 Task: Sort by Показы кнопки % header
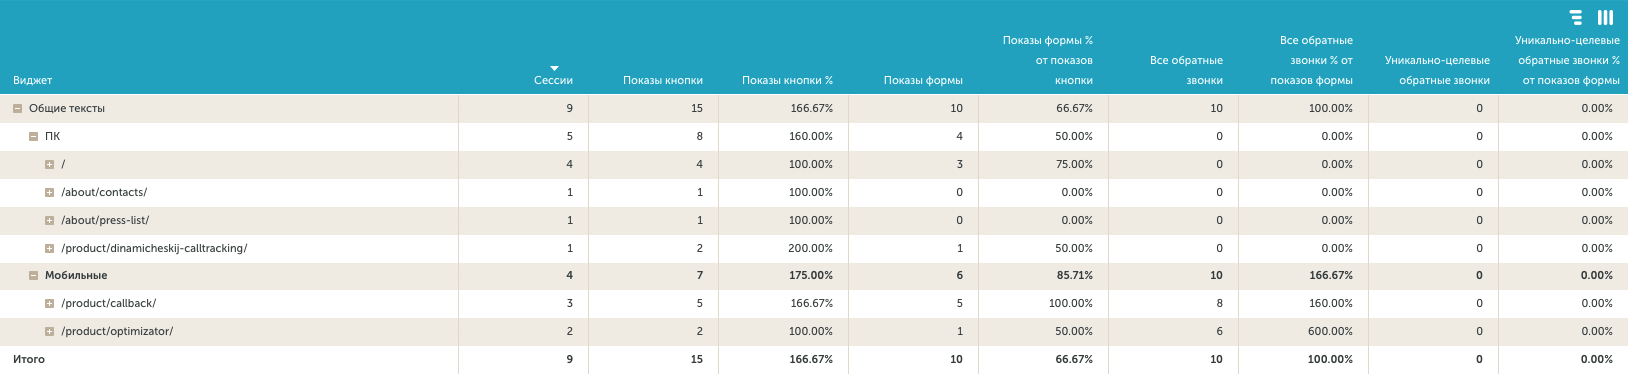pyautogui.click(x=787, y=80)
